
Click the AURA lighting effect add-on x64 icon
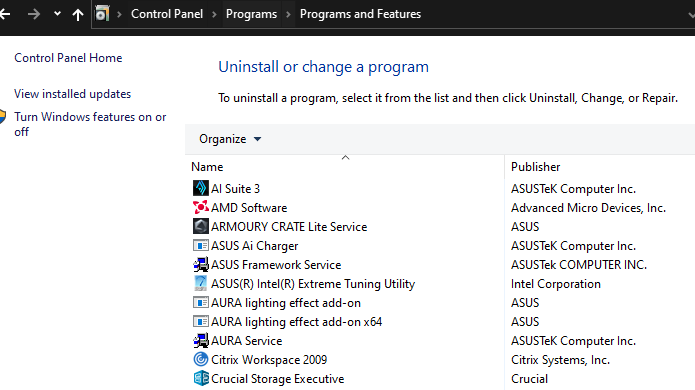[201, 322]
